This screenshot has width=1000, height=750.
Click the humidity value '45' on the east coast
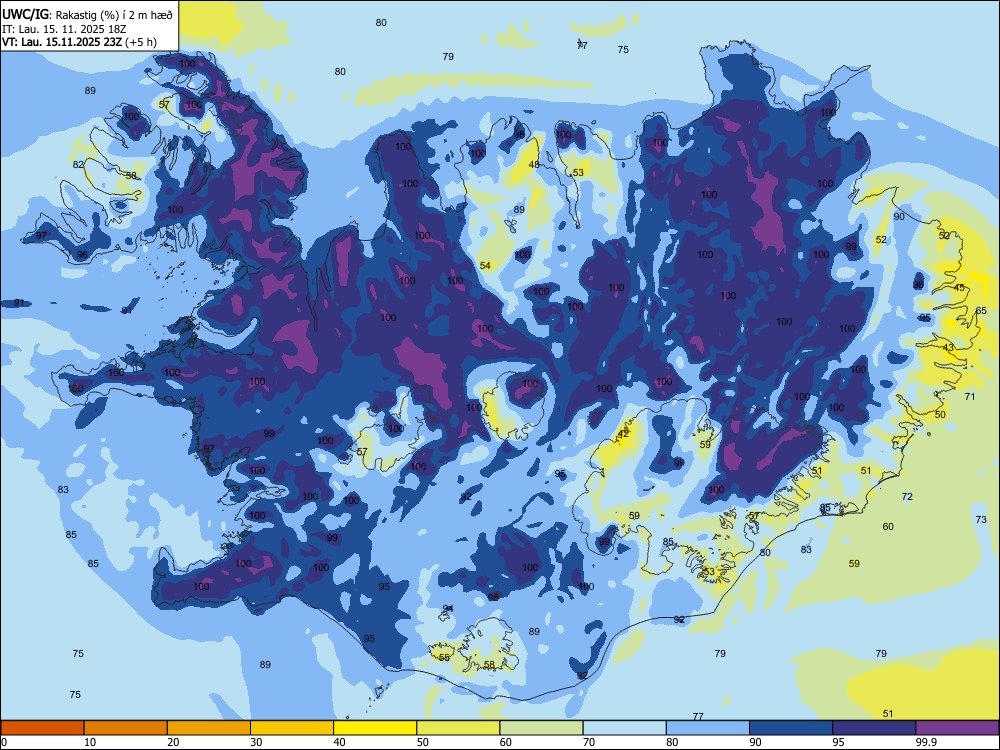point(959,288)
